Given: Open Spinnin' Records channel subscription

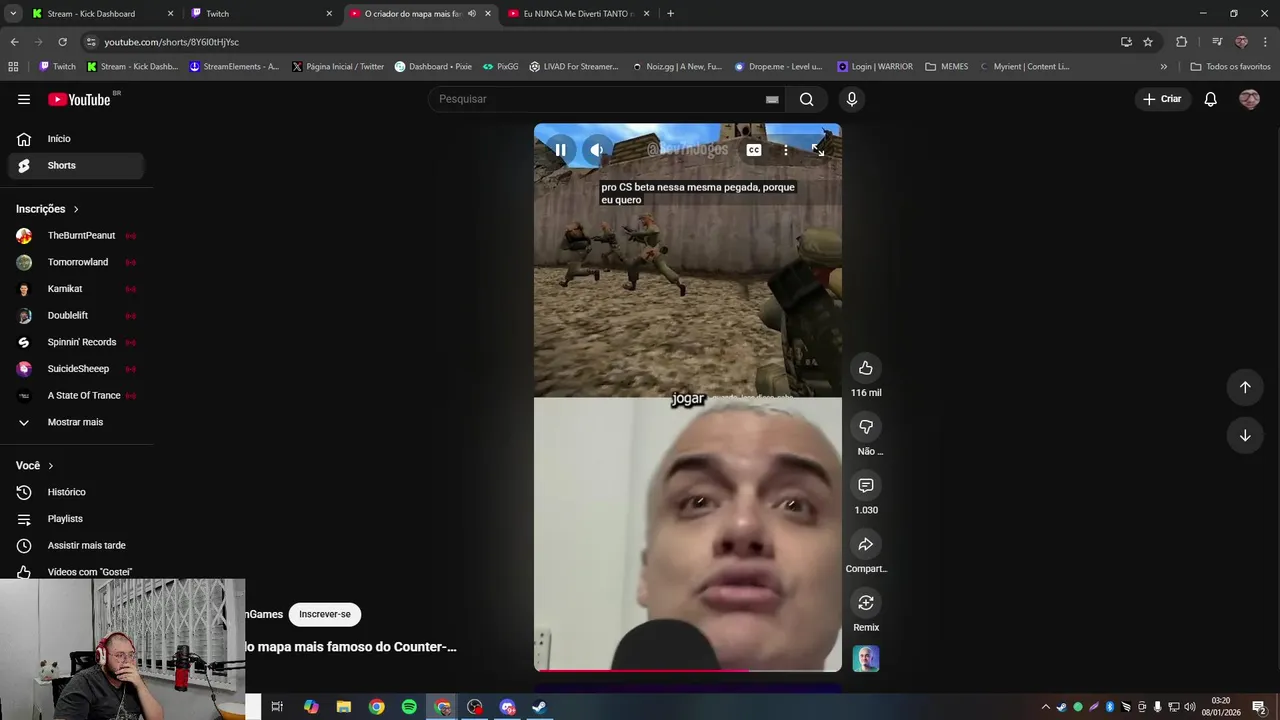Looking at the screenshot, I should 76,342.
